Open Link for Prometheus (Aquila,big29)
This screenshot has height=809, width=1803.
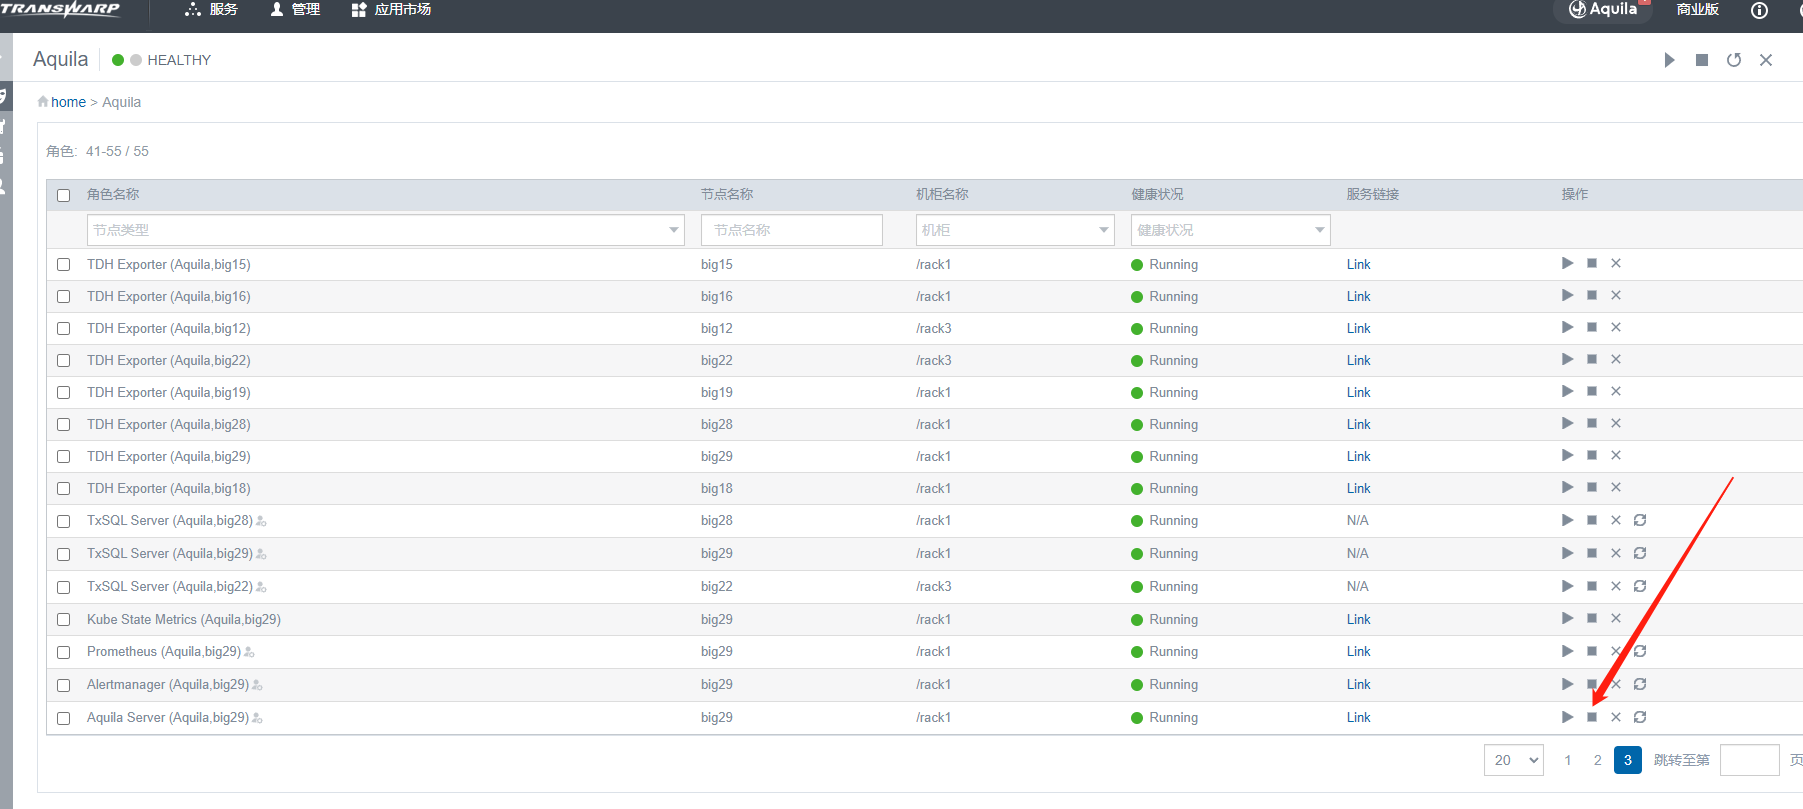click(x=1358, y=651)
